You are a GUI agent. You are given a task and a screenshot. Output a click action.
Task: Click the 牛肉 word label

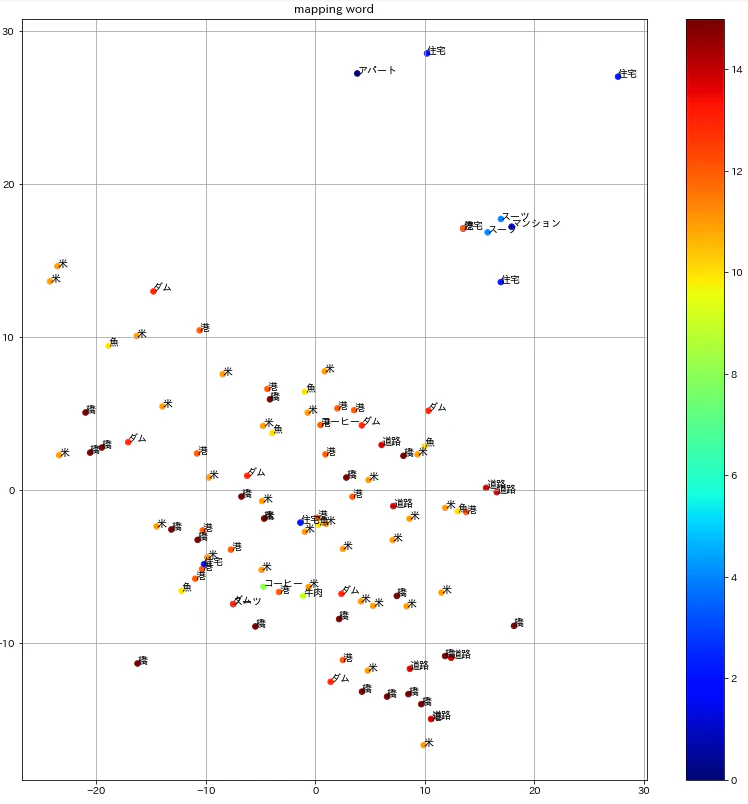click(314, 593)
